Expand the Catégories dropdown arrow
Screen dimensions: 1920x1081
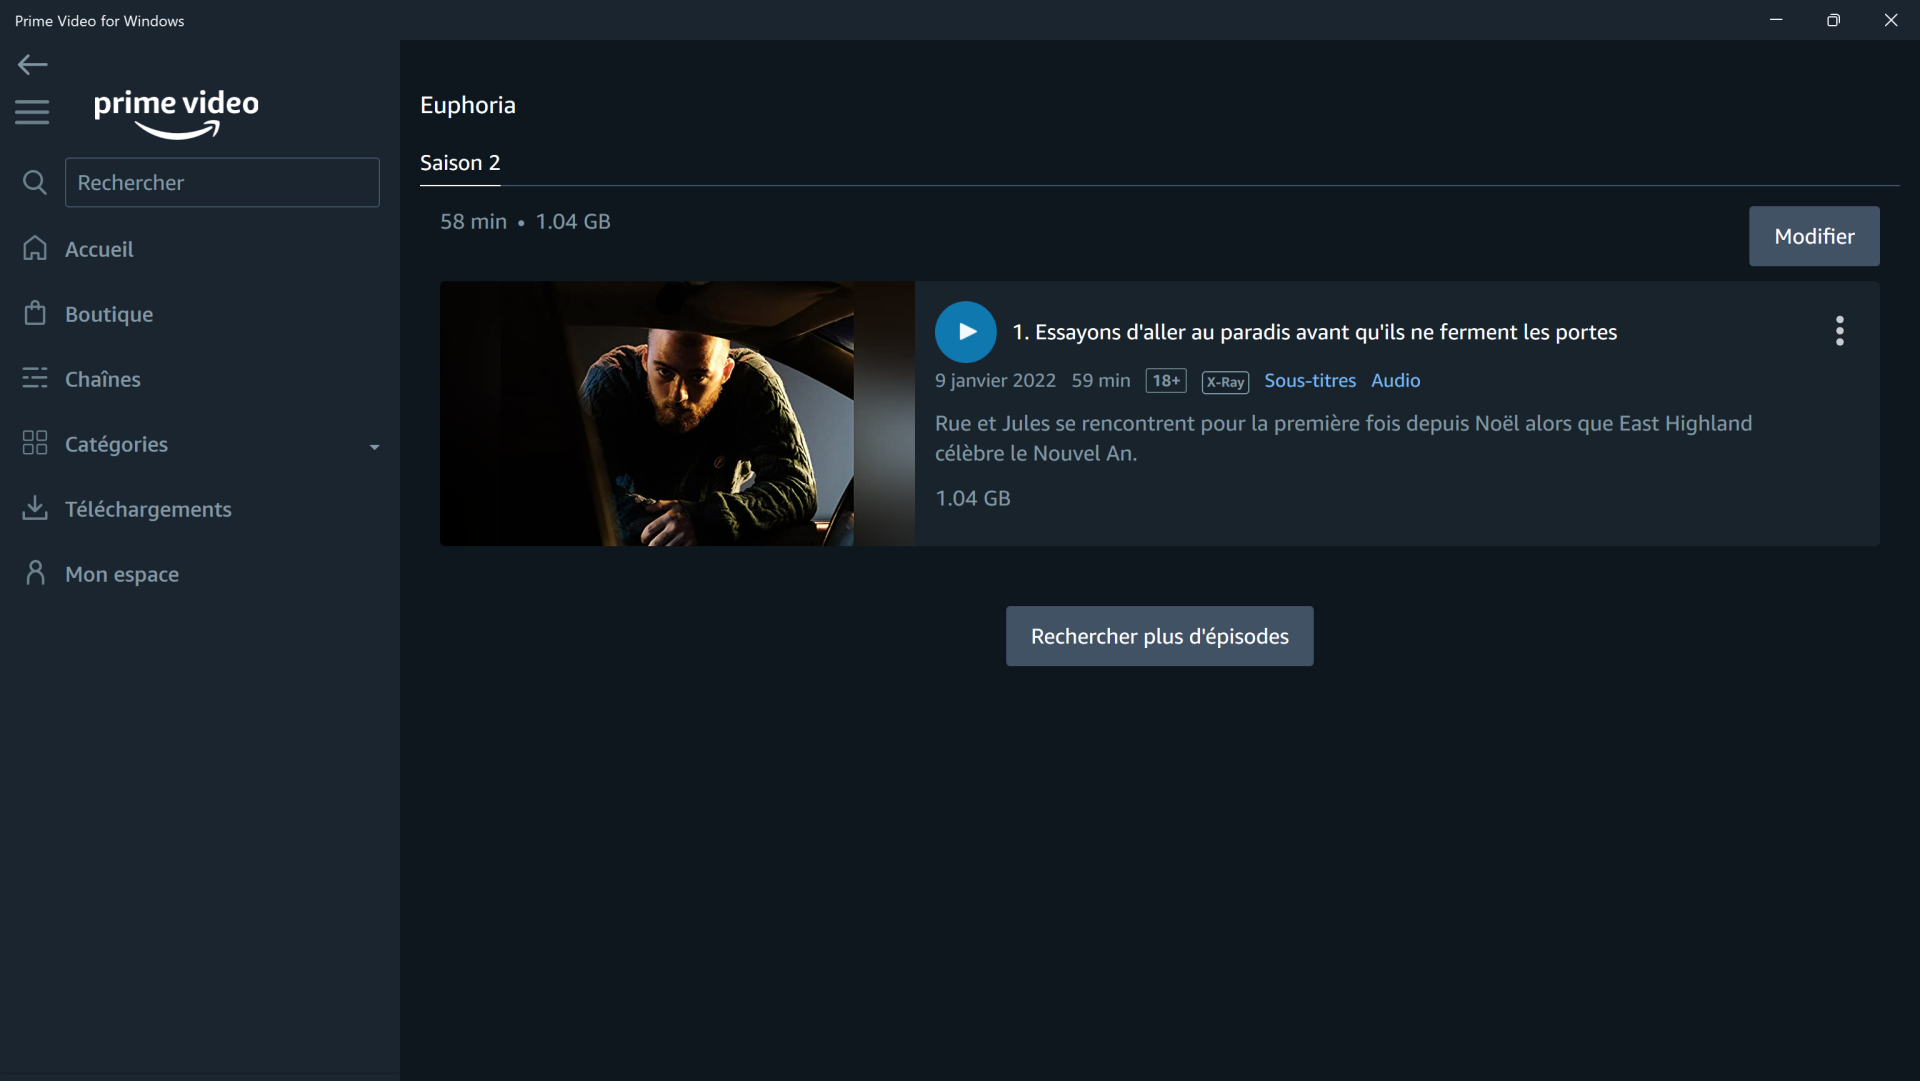(375, 447)
